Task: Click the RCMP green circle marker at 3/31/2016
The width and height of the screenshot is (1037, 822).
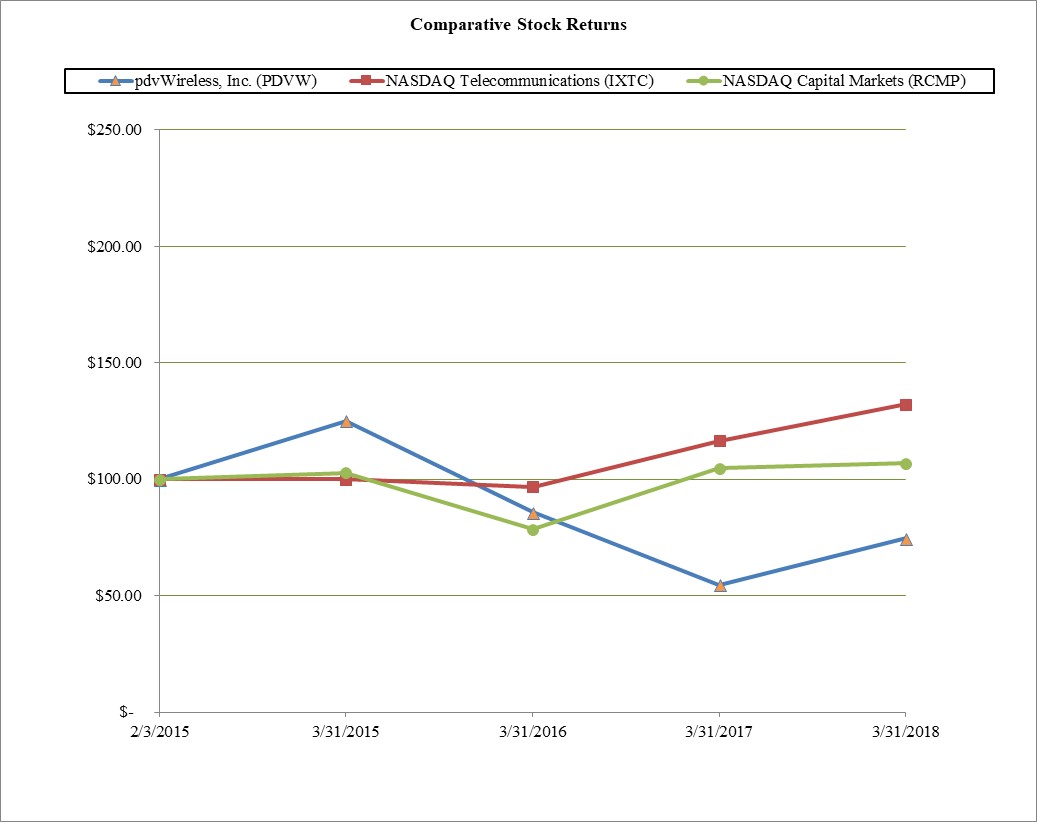Action: click(x=533, y=529)
